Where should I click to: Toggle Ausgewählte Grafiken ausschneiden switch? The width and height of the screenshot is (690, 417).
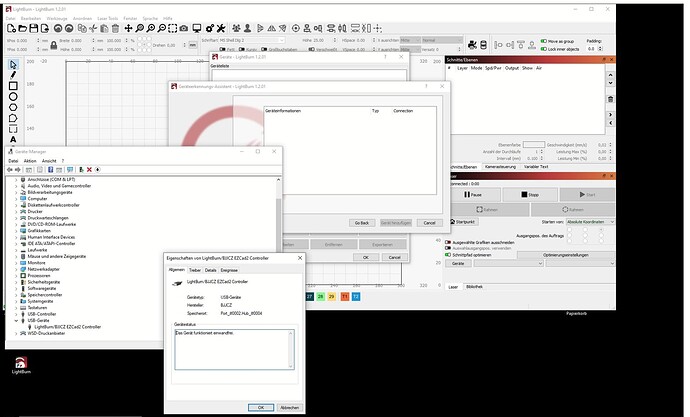tap(448, 242)
